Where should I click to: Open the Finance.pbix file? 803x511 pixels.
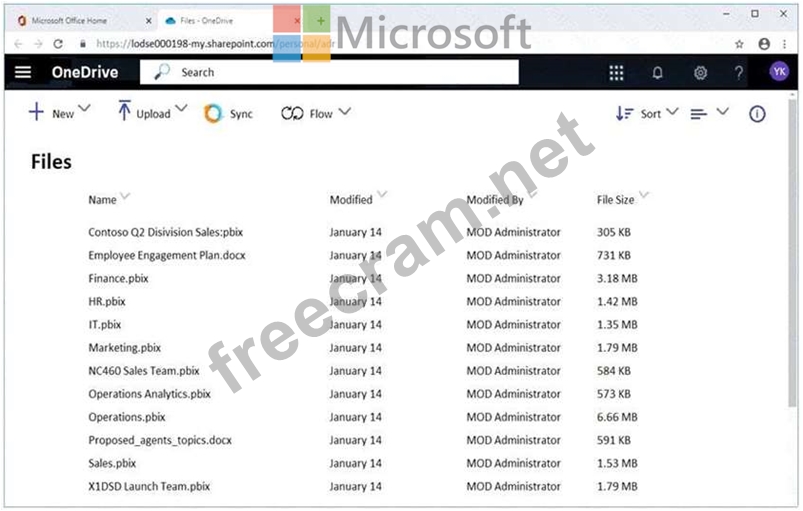[x=118, y=279]
